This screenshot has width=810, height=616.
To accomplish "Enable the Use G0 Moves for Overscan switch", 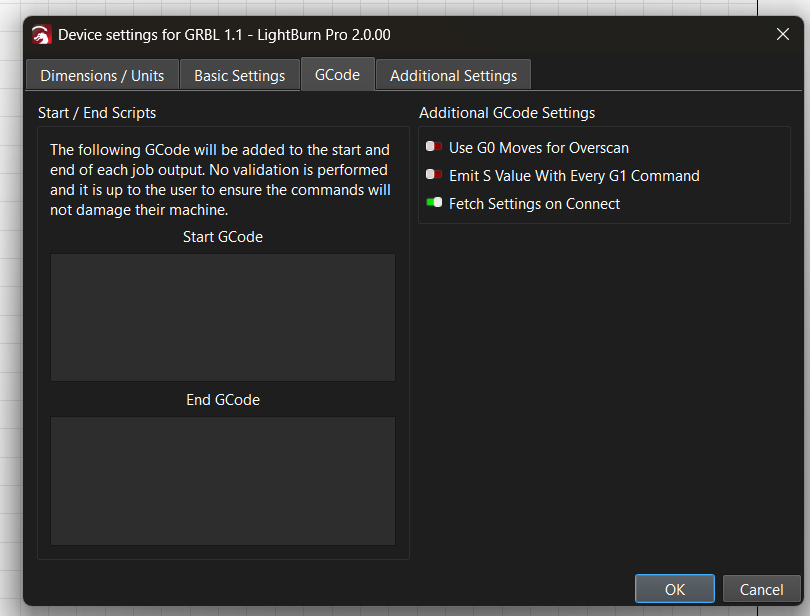I will (433, 147).
